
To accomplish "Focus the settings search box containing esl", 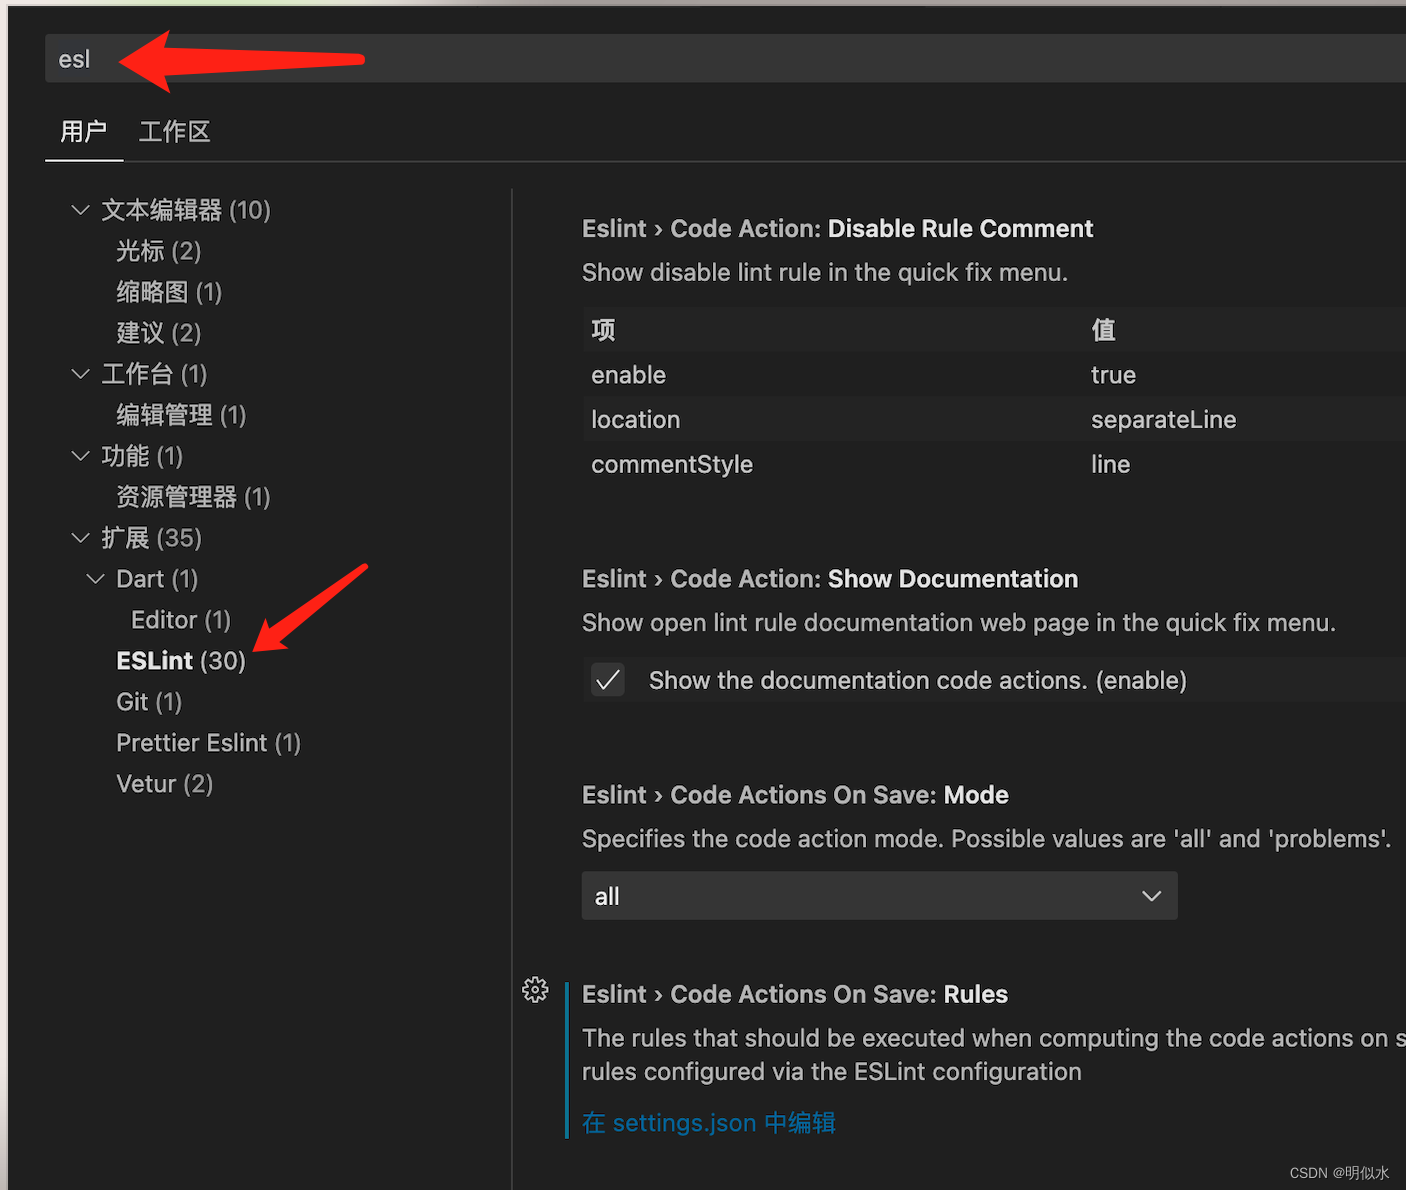I will tap(725, 59).
